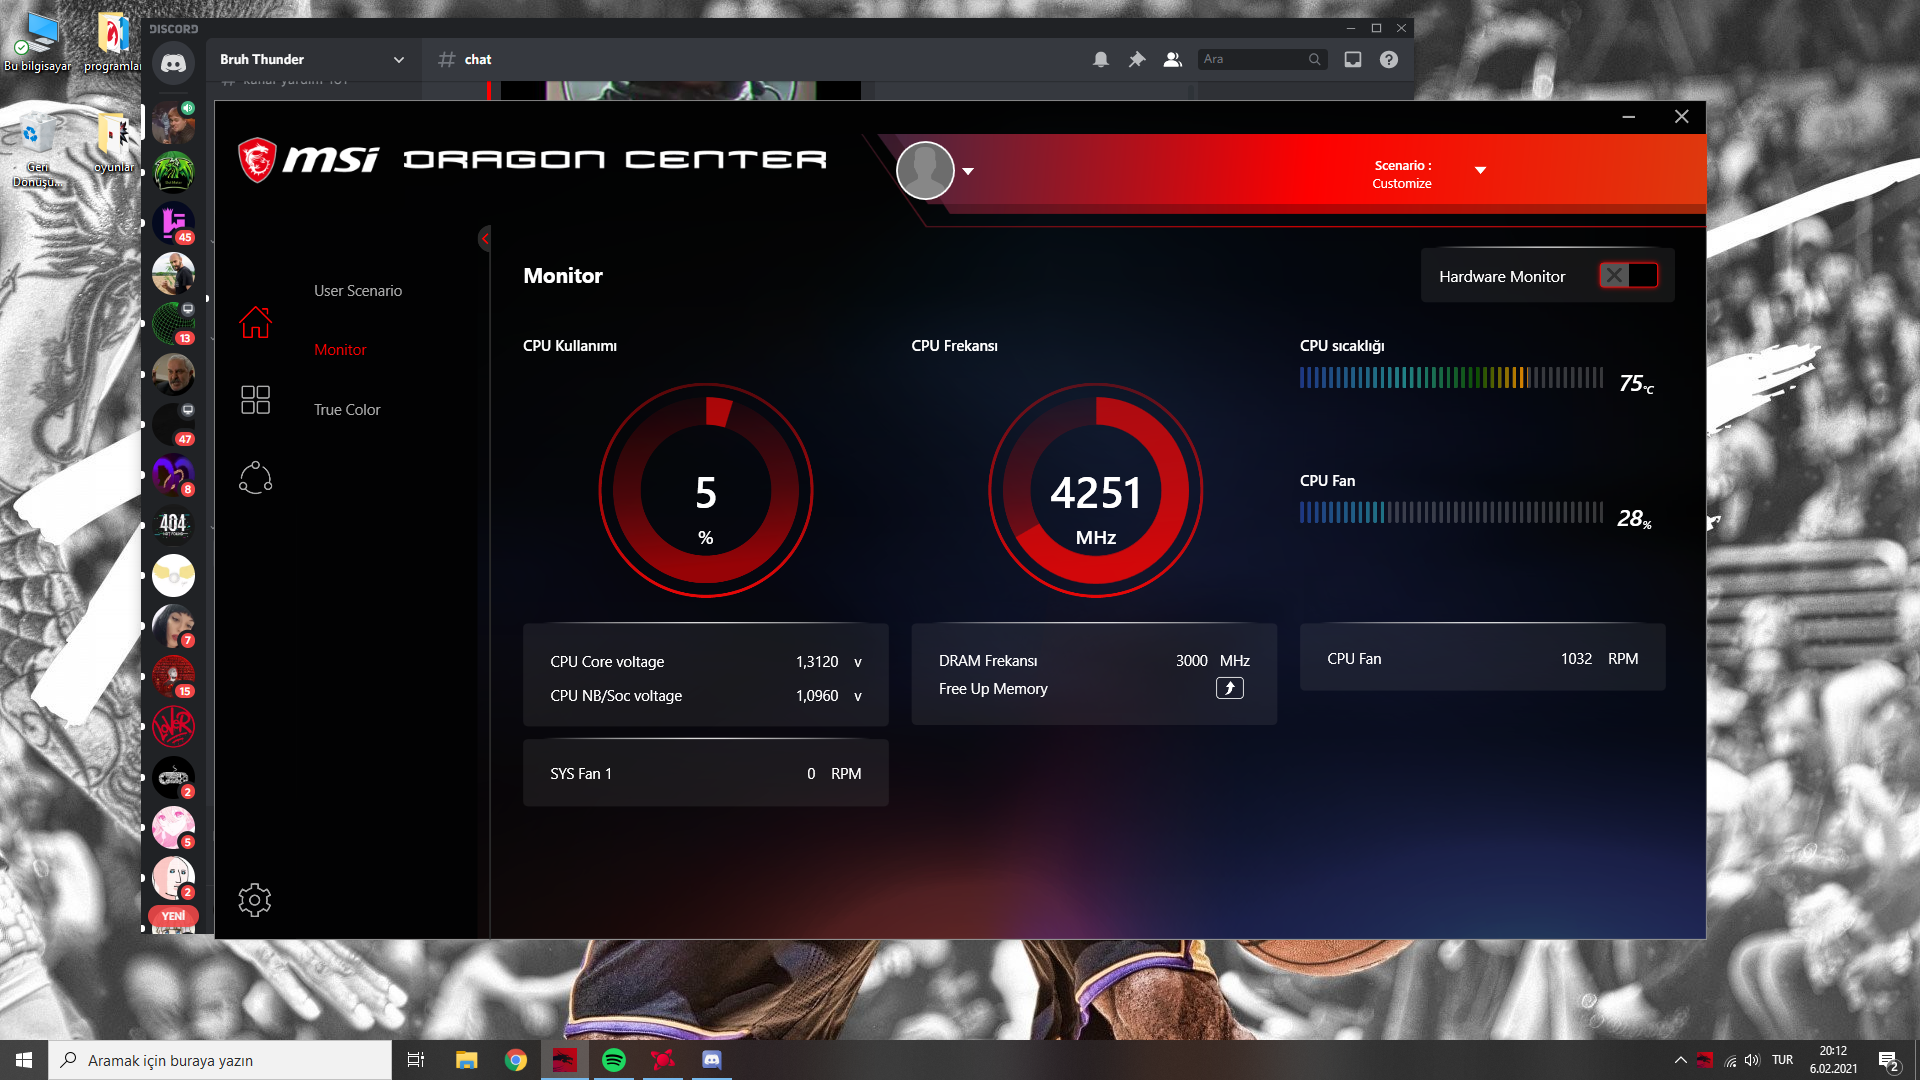Viewport: 1920px width, 1080px height.
Task: Click Task View button on taskbar
Action: click(x=416, y=1060)
